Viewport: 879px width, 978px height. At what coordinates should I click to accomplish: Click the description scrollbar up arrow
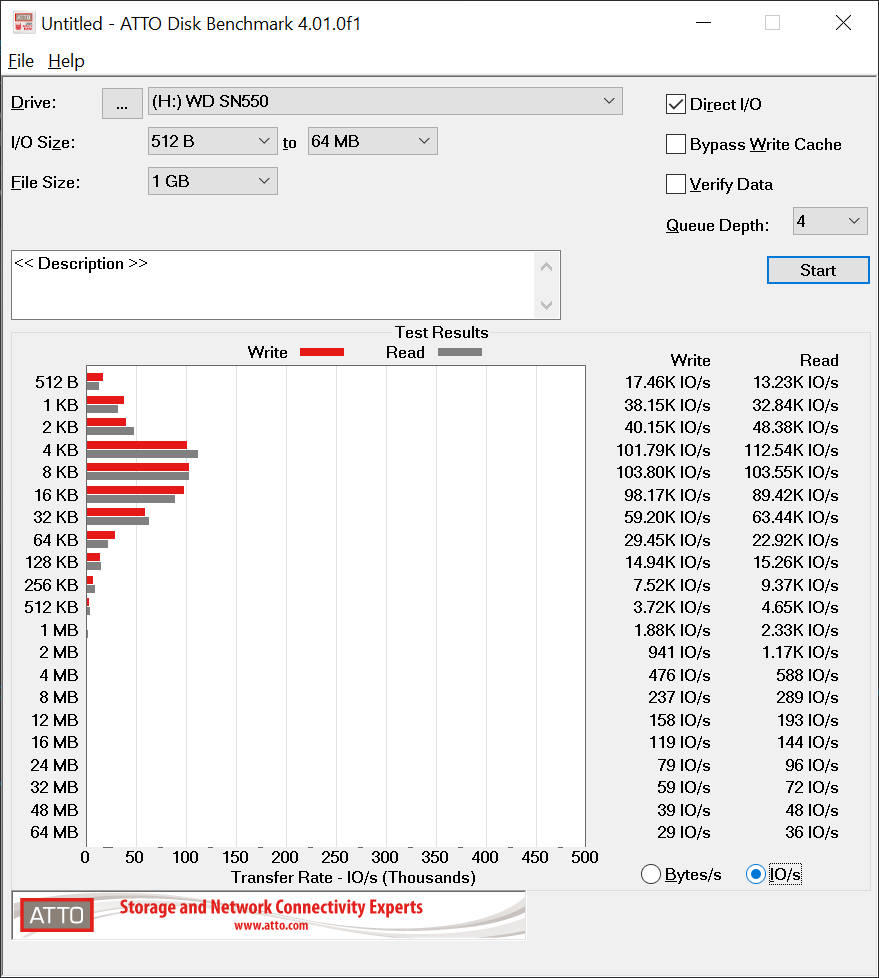coord(546,267)
